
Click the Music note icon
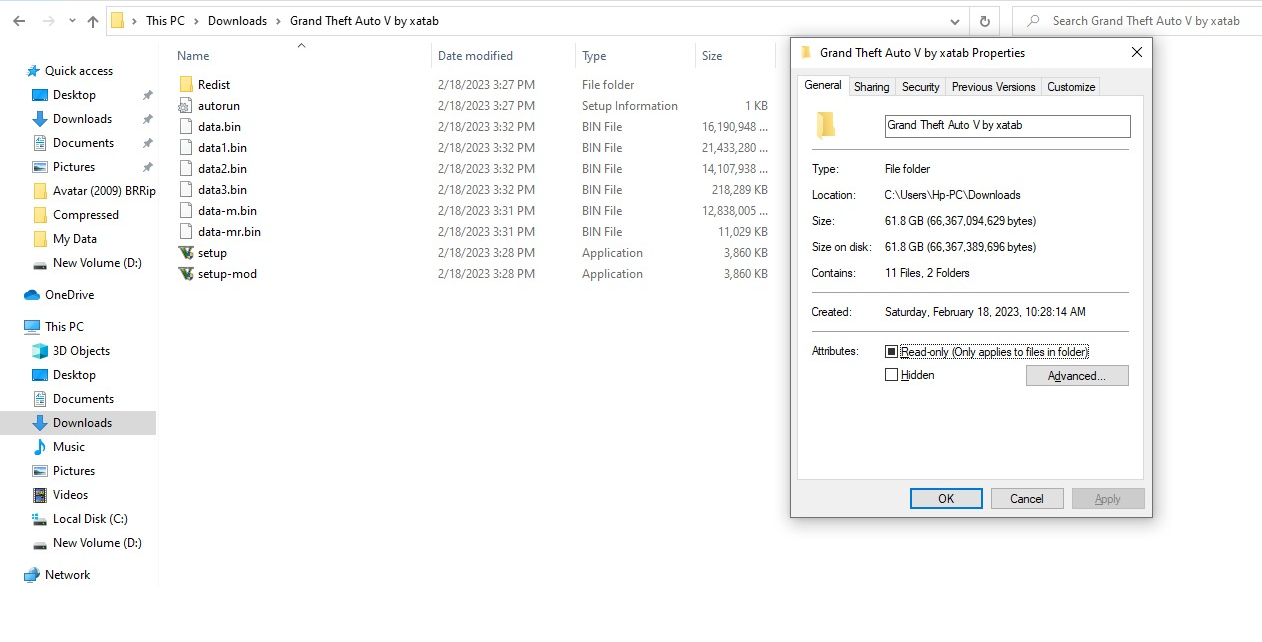tap(40, 447)
